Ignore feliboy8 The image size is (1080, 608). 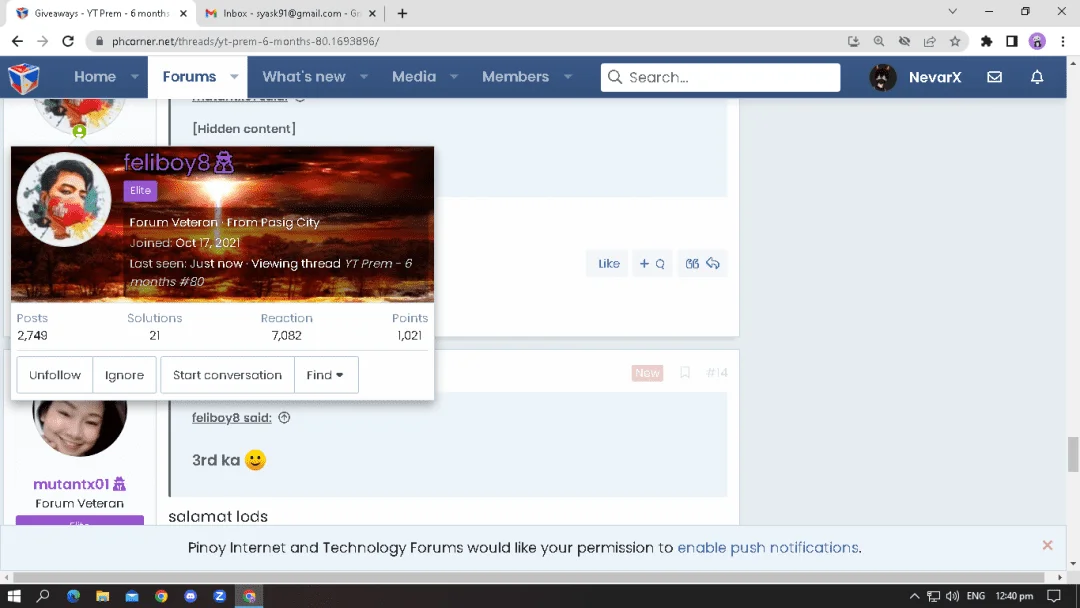pos(125,375)
